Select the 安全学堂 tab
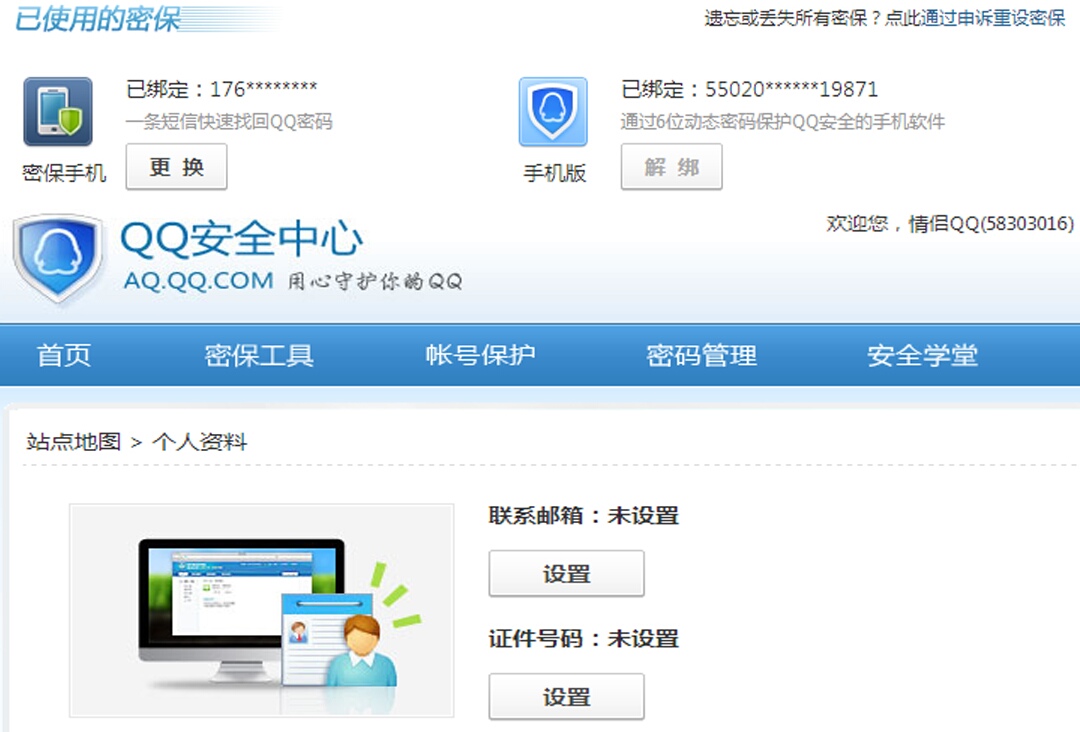Viewport: 1080px width, 732px height. (x=922, y=355)
